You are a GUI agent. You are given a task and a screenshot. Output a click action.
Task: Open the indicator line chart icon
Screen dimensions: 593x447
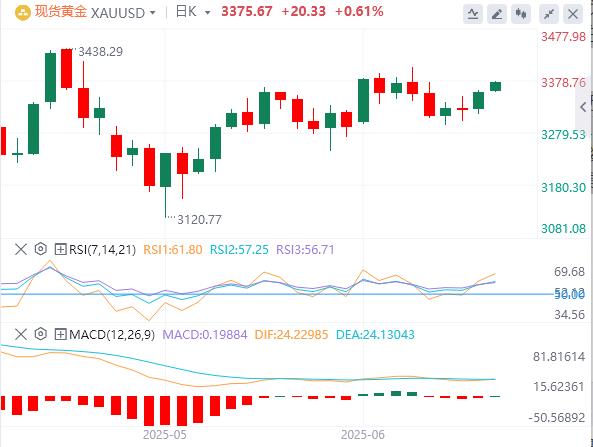click(473, 14)
